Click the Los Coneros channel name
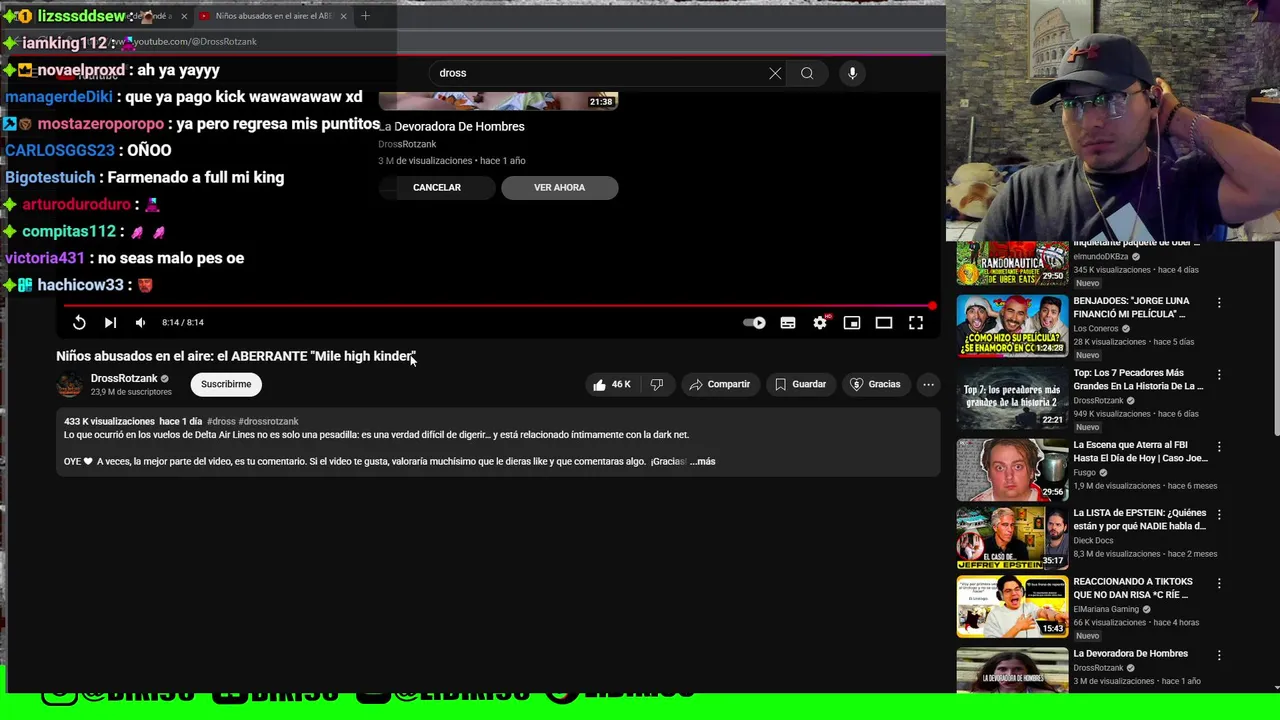The height and width of the screenshot is (720, 1280). (1096, 329)
